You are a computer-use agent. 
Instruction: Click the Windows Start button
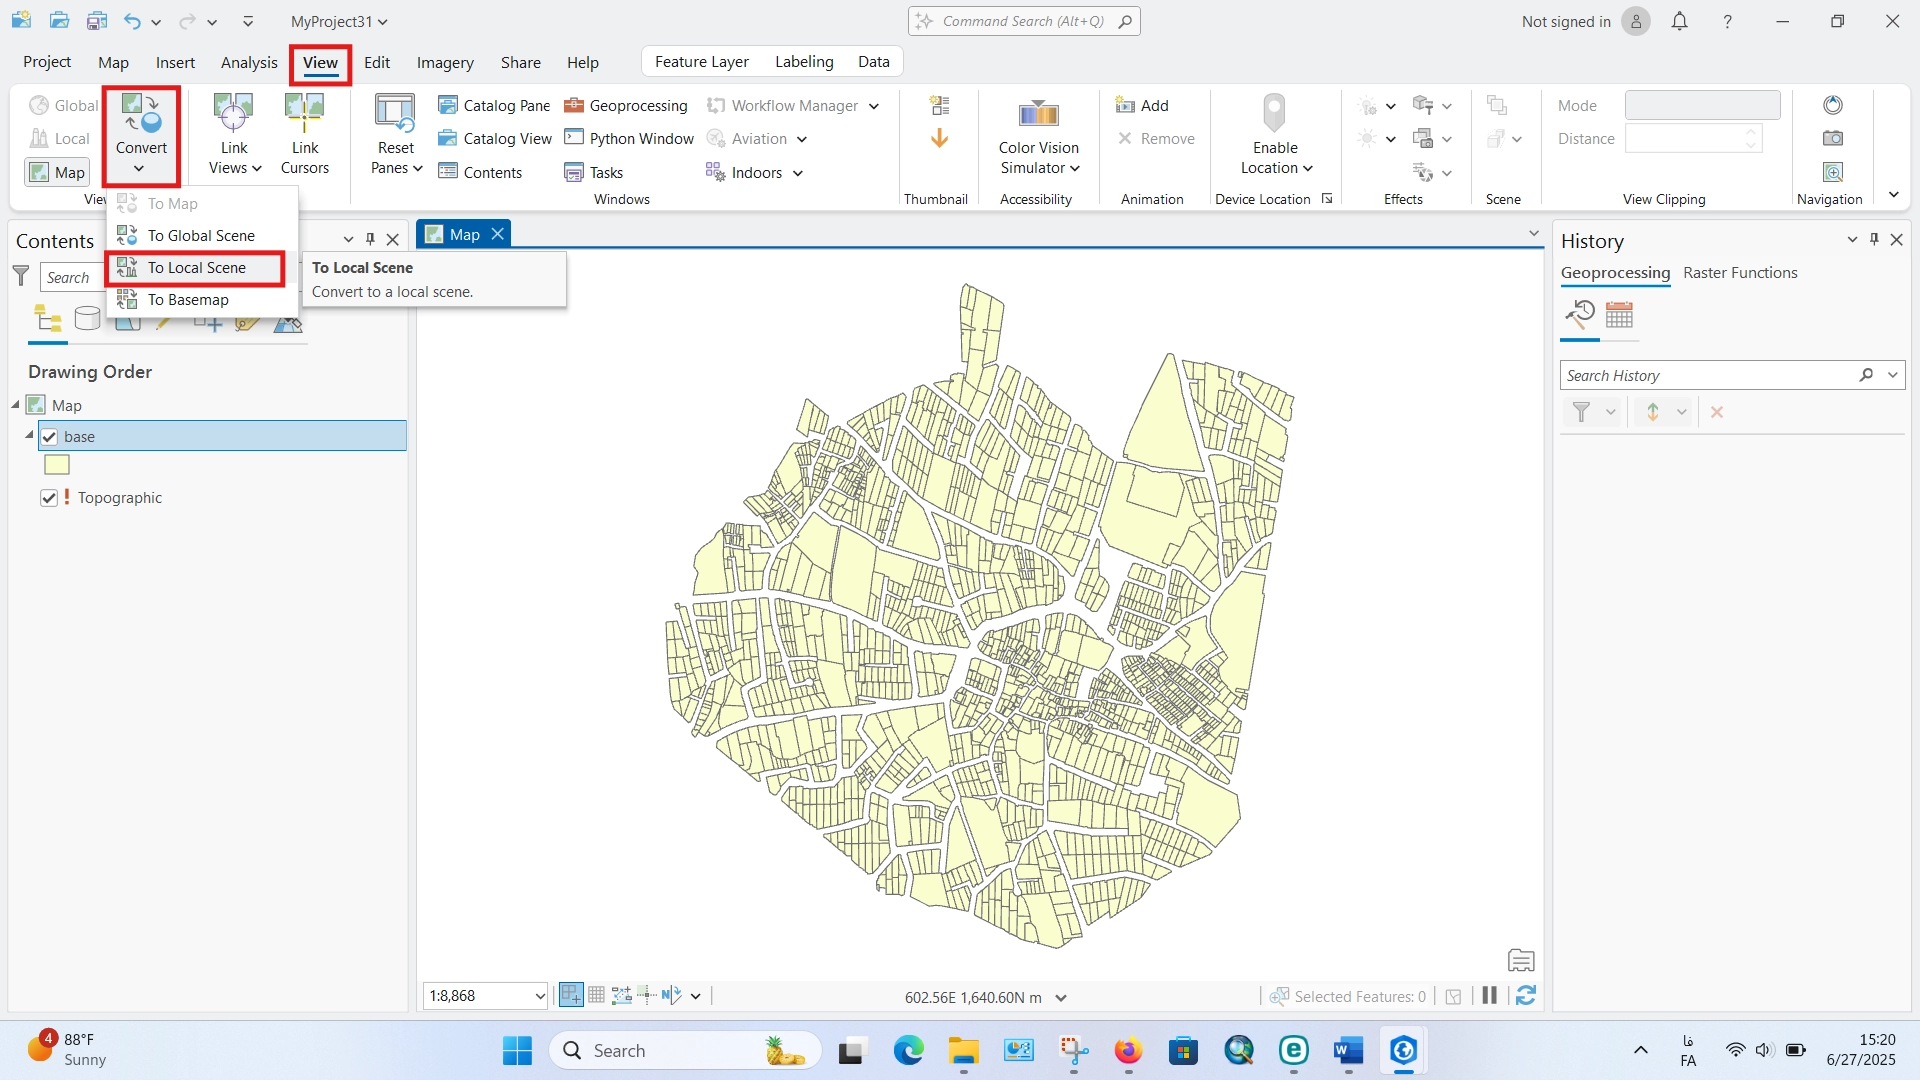517,1050
